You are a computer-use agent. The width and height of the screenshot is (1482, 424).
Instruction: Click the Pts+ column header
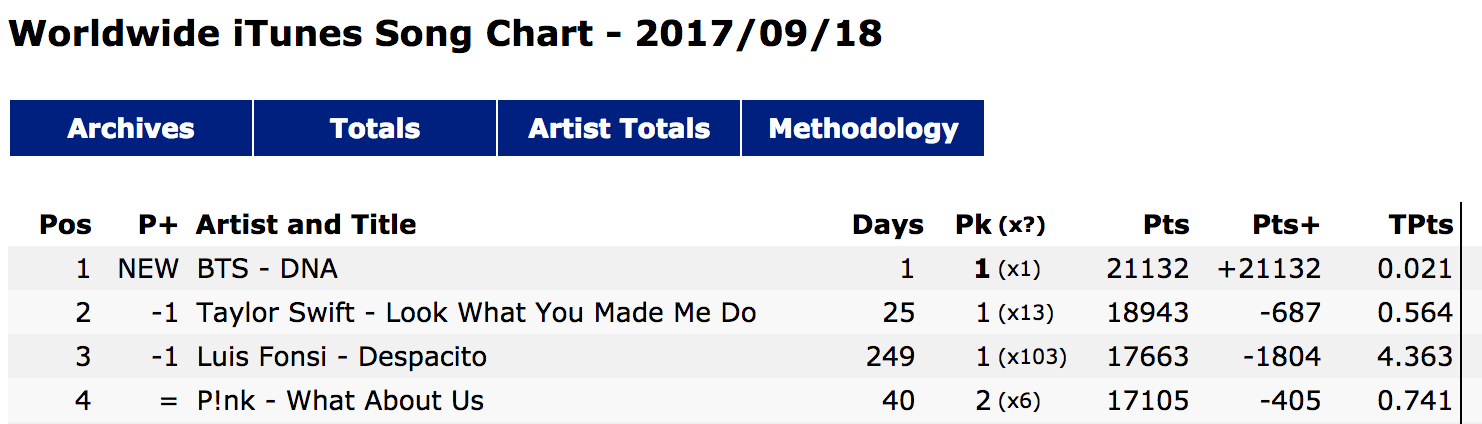point(1286,225)
